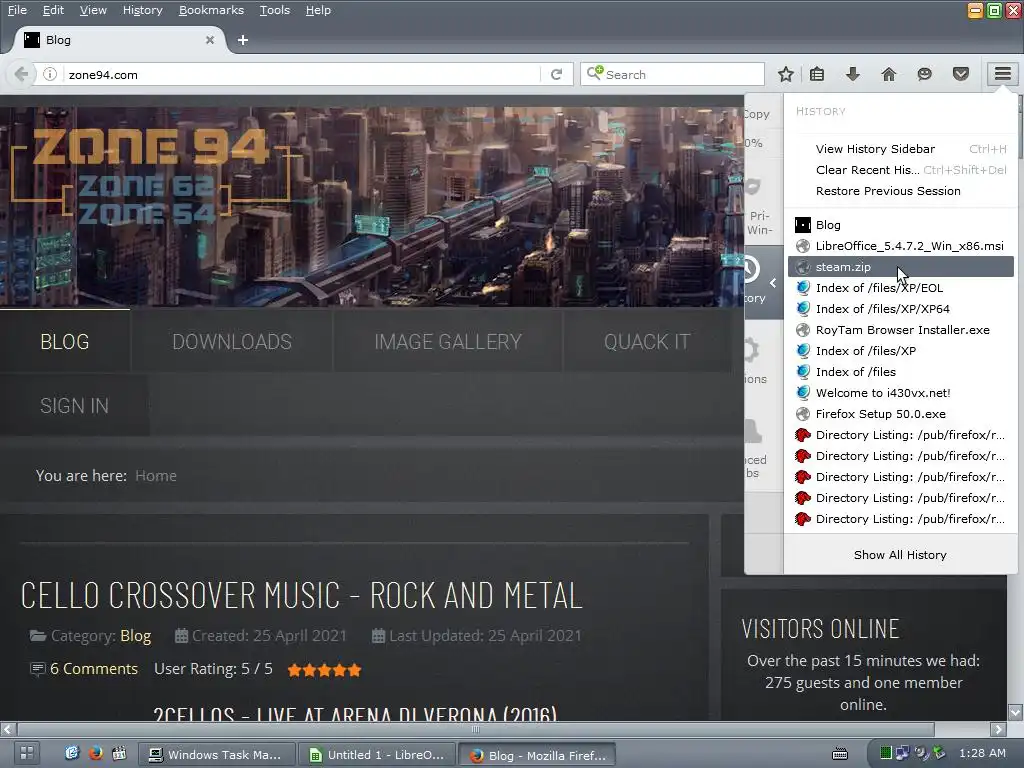Go to DOWNLOADS site navigation tab
This screenshot has width=1024, height=768.
tap(232, 341)
